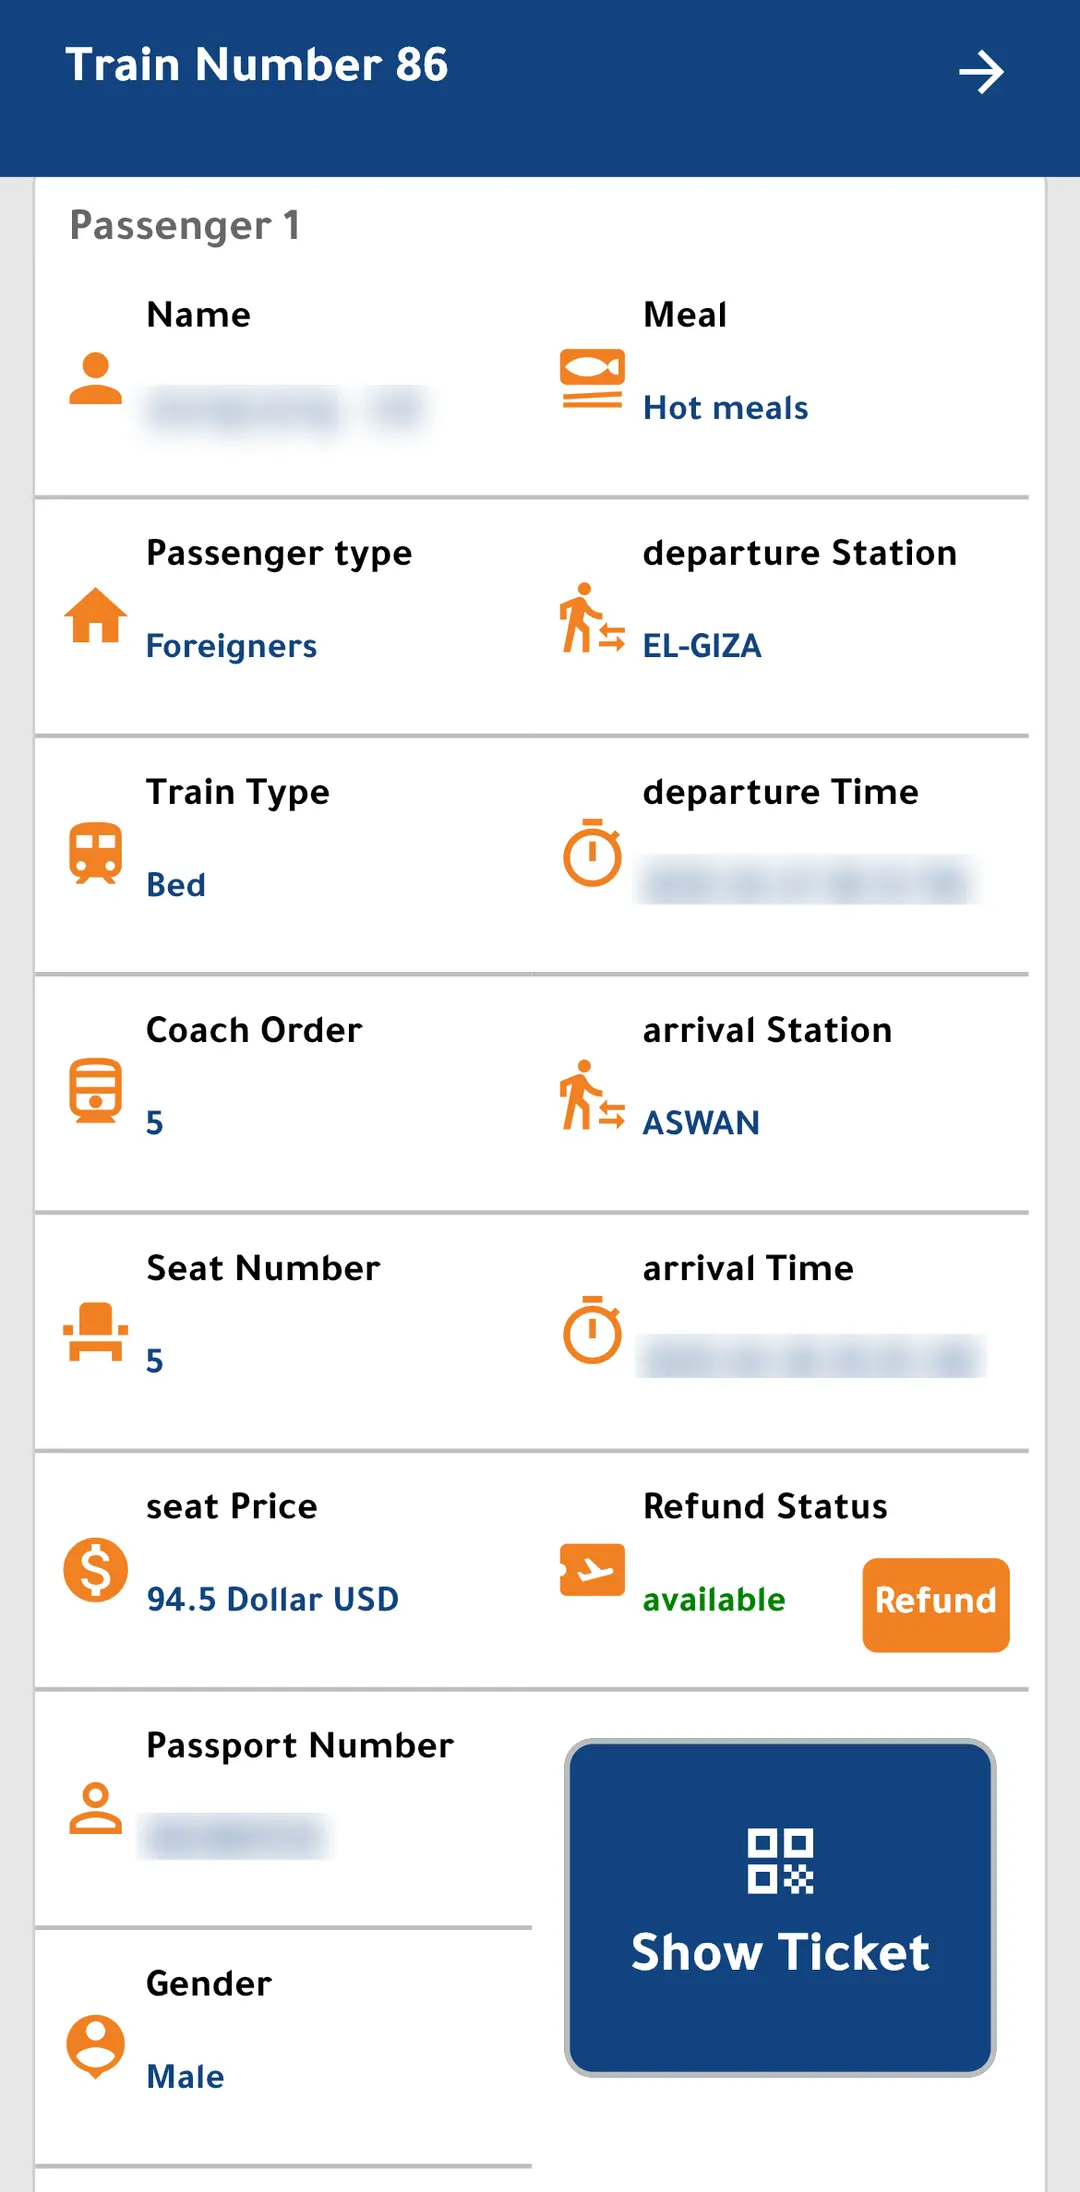Tap the 94.5 Dollar USD price
The image size is (1080, 2192).
point(272,1599)
